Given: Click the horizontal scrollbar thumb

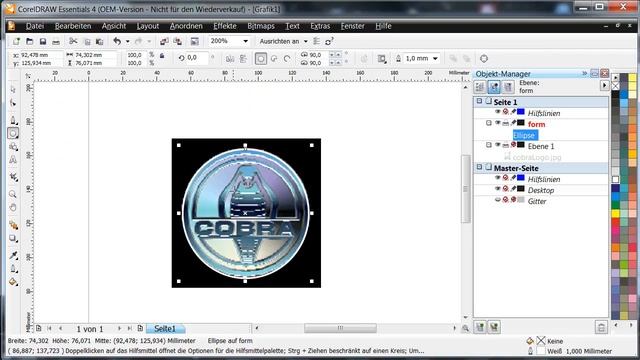Looking at the screenshot, I should coord(340,328).
